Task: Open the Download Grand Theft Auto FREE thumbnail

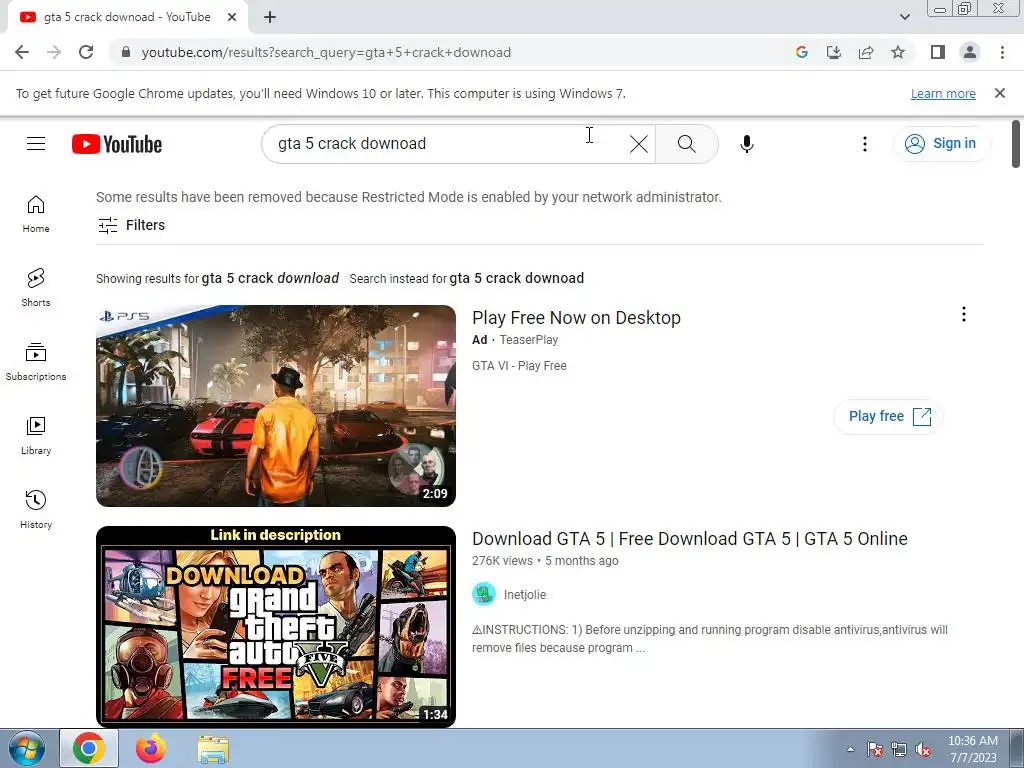Action: coord(276,626)
